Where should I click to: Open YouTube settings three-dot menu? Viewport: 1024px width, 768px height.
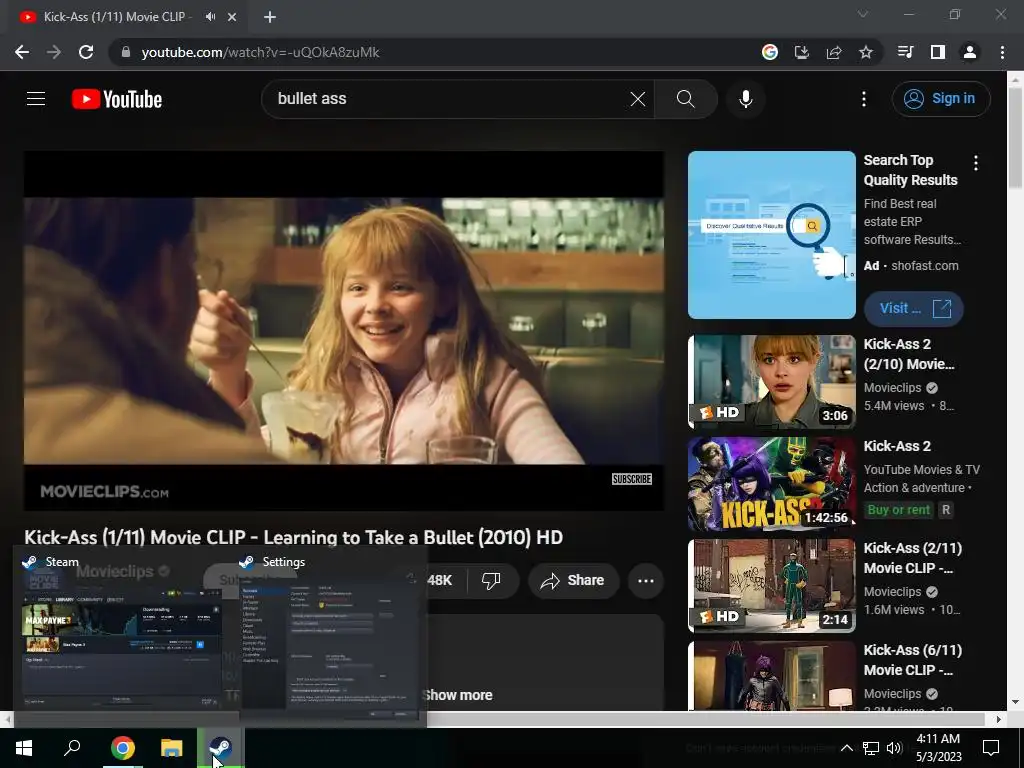click(x=863, y=99)
